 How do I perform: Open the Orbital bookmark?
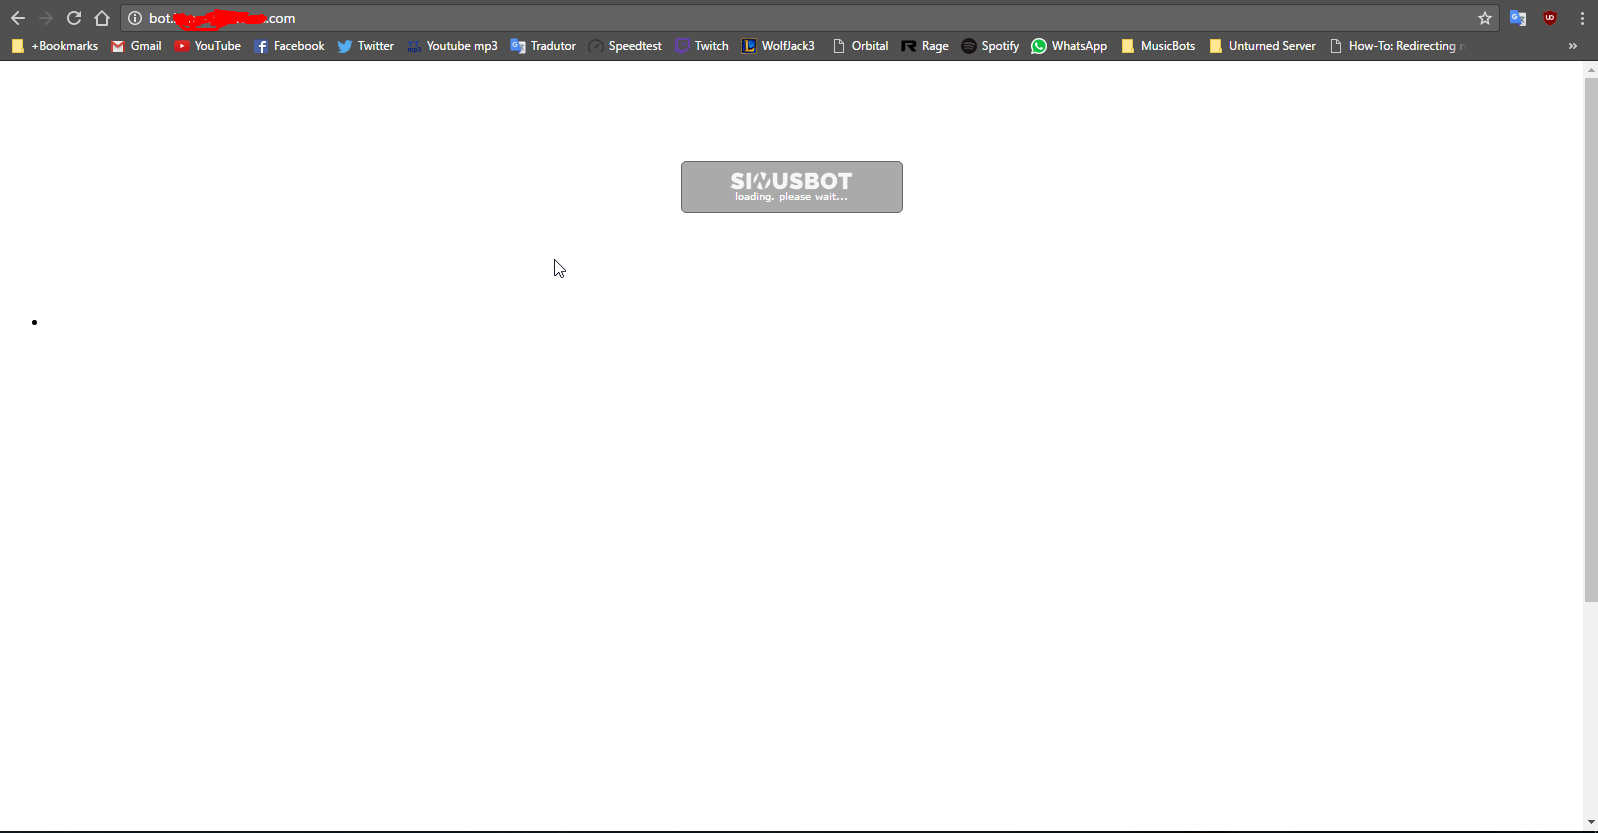tap(860, 46)
